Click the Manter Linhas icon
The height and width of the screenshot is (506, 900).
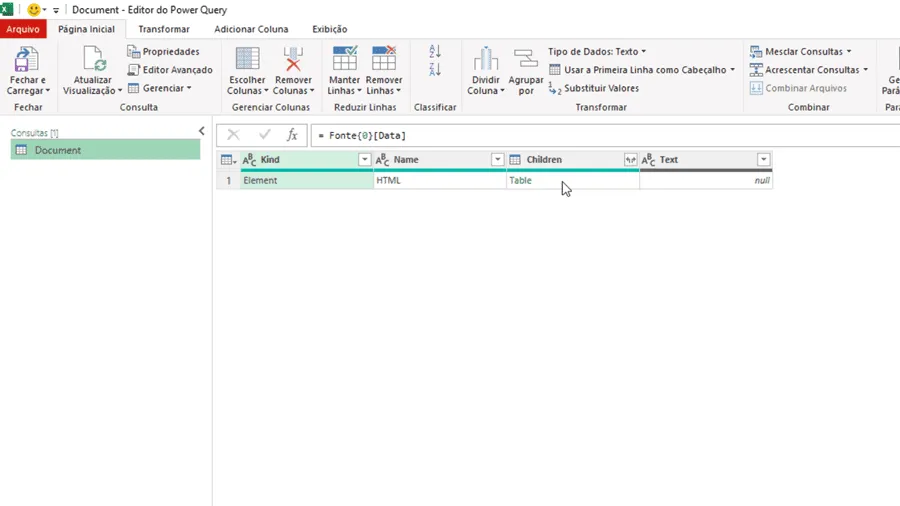pos(344,59)
